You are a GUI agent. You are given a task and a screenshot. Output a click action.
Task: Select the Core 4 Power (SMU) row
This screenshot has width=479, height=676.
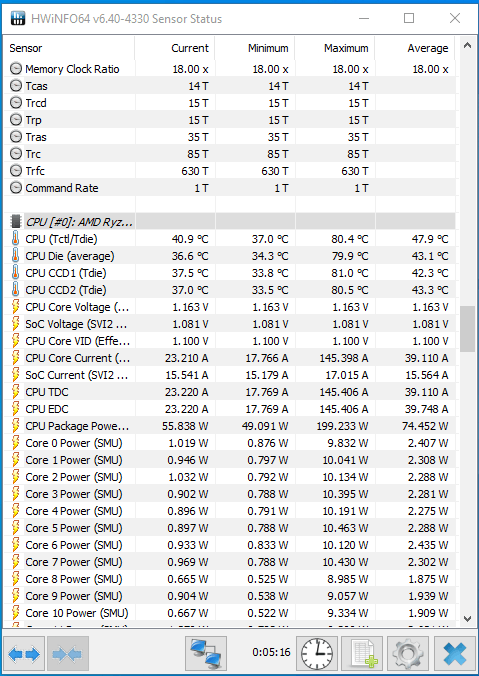click(x=229, y=511)
